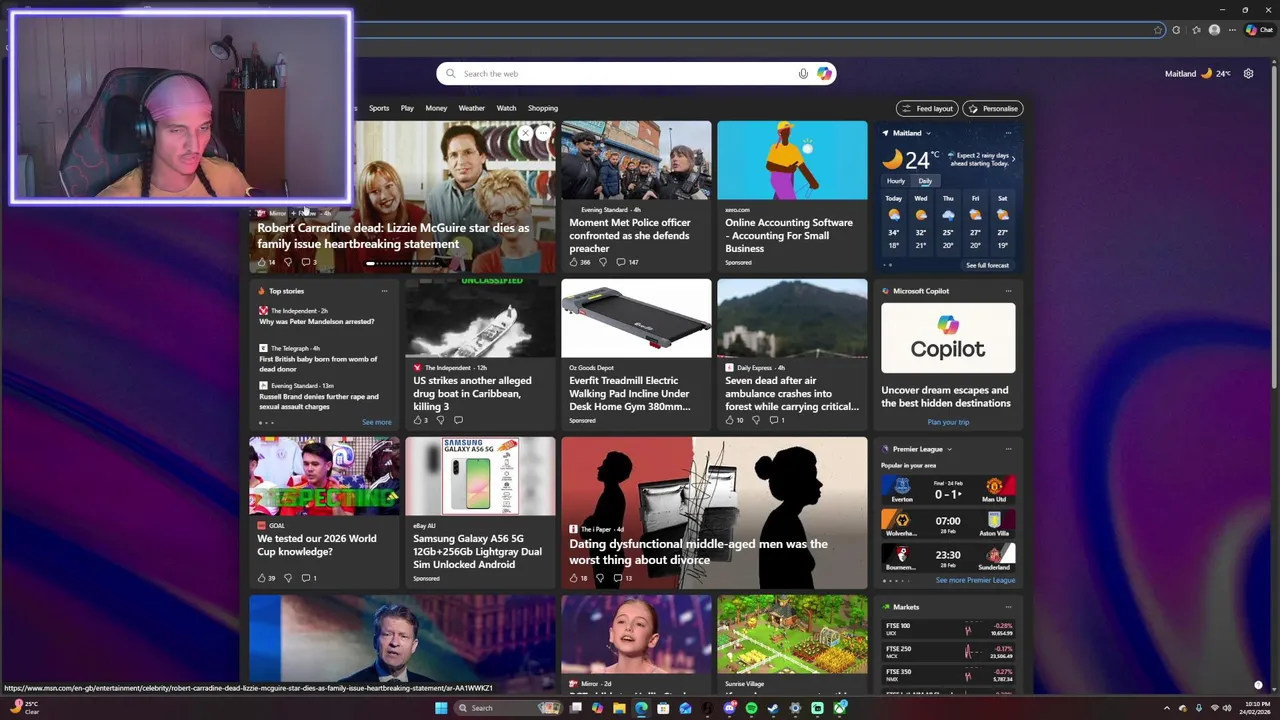Click See more Premier League link
The width and height of the screenshot is (1280, 720).
975,580
